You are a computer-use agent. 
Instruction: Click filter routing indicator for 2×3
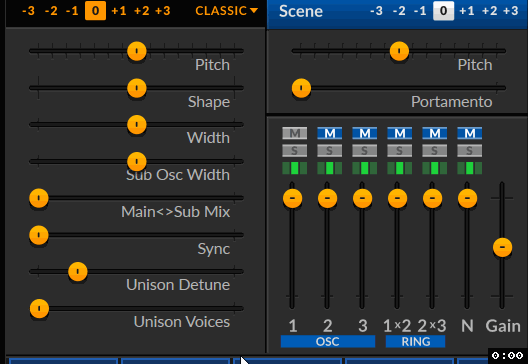tap(435, 168)
